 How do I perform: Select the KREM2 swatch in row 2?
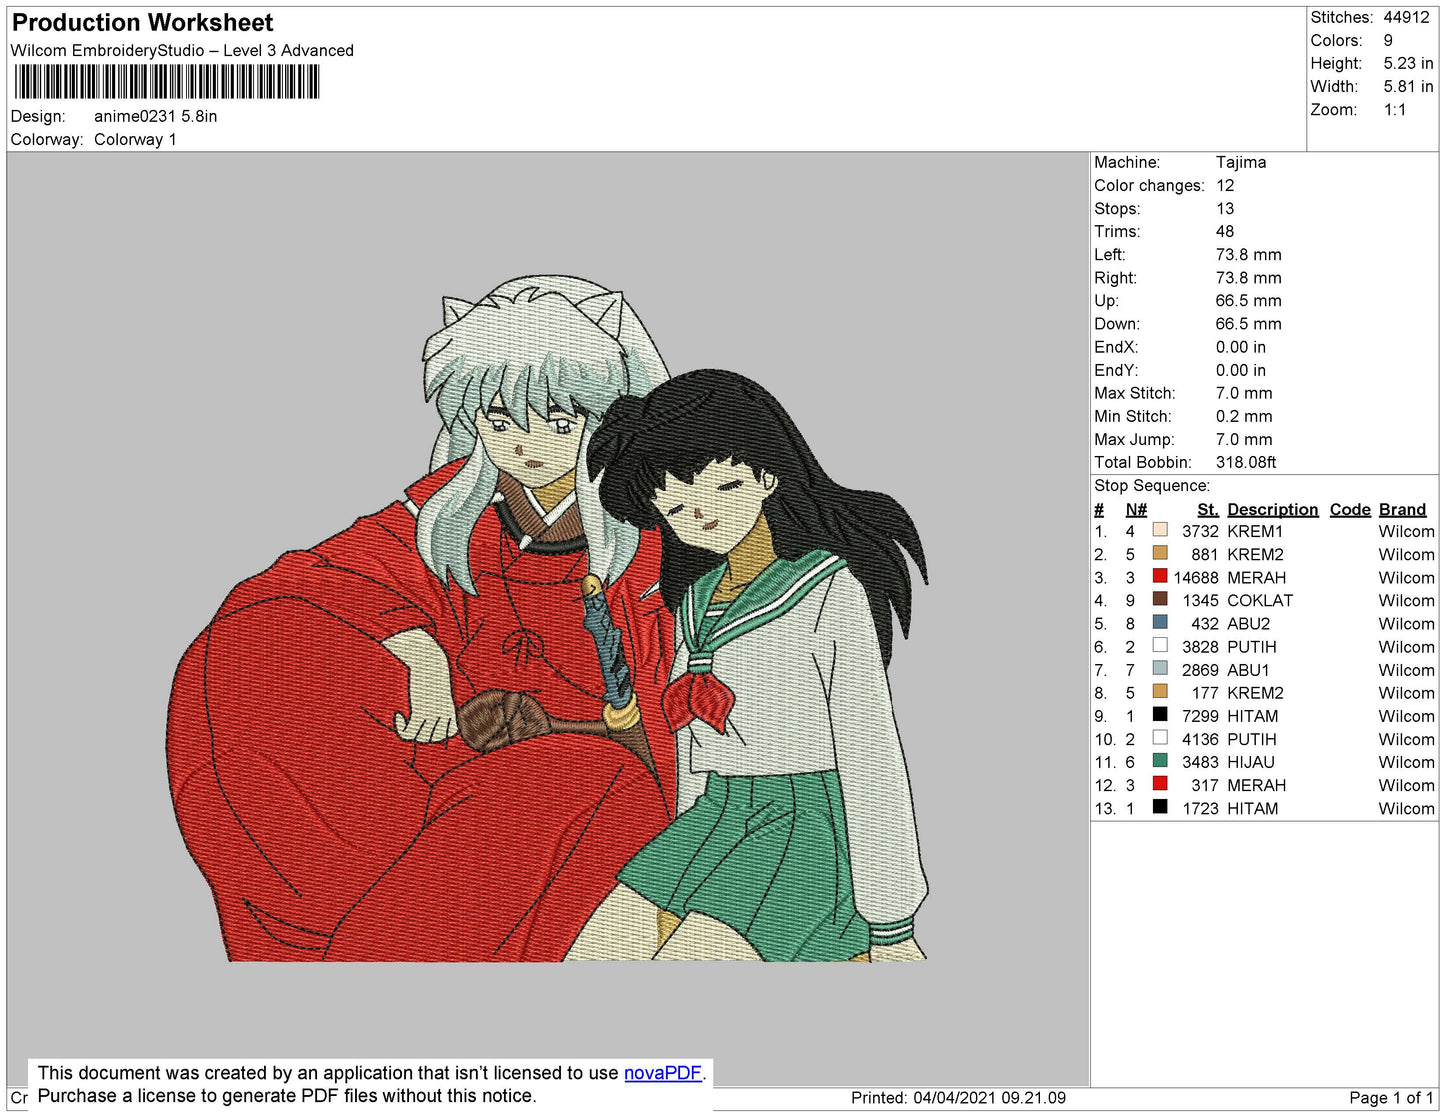tap(1160, 553)
